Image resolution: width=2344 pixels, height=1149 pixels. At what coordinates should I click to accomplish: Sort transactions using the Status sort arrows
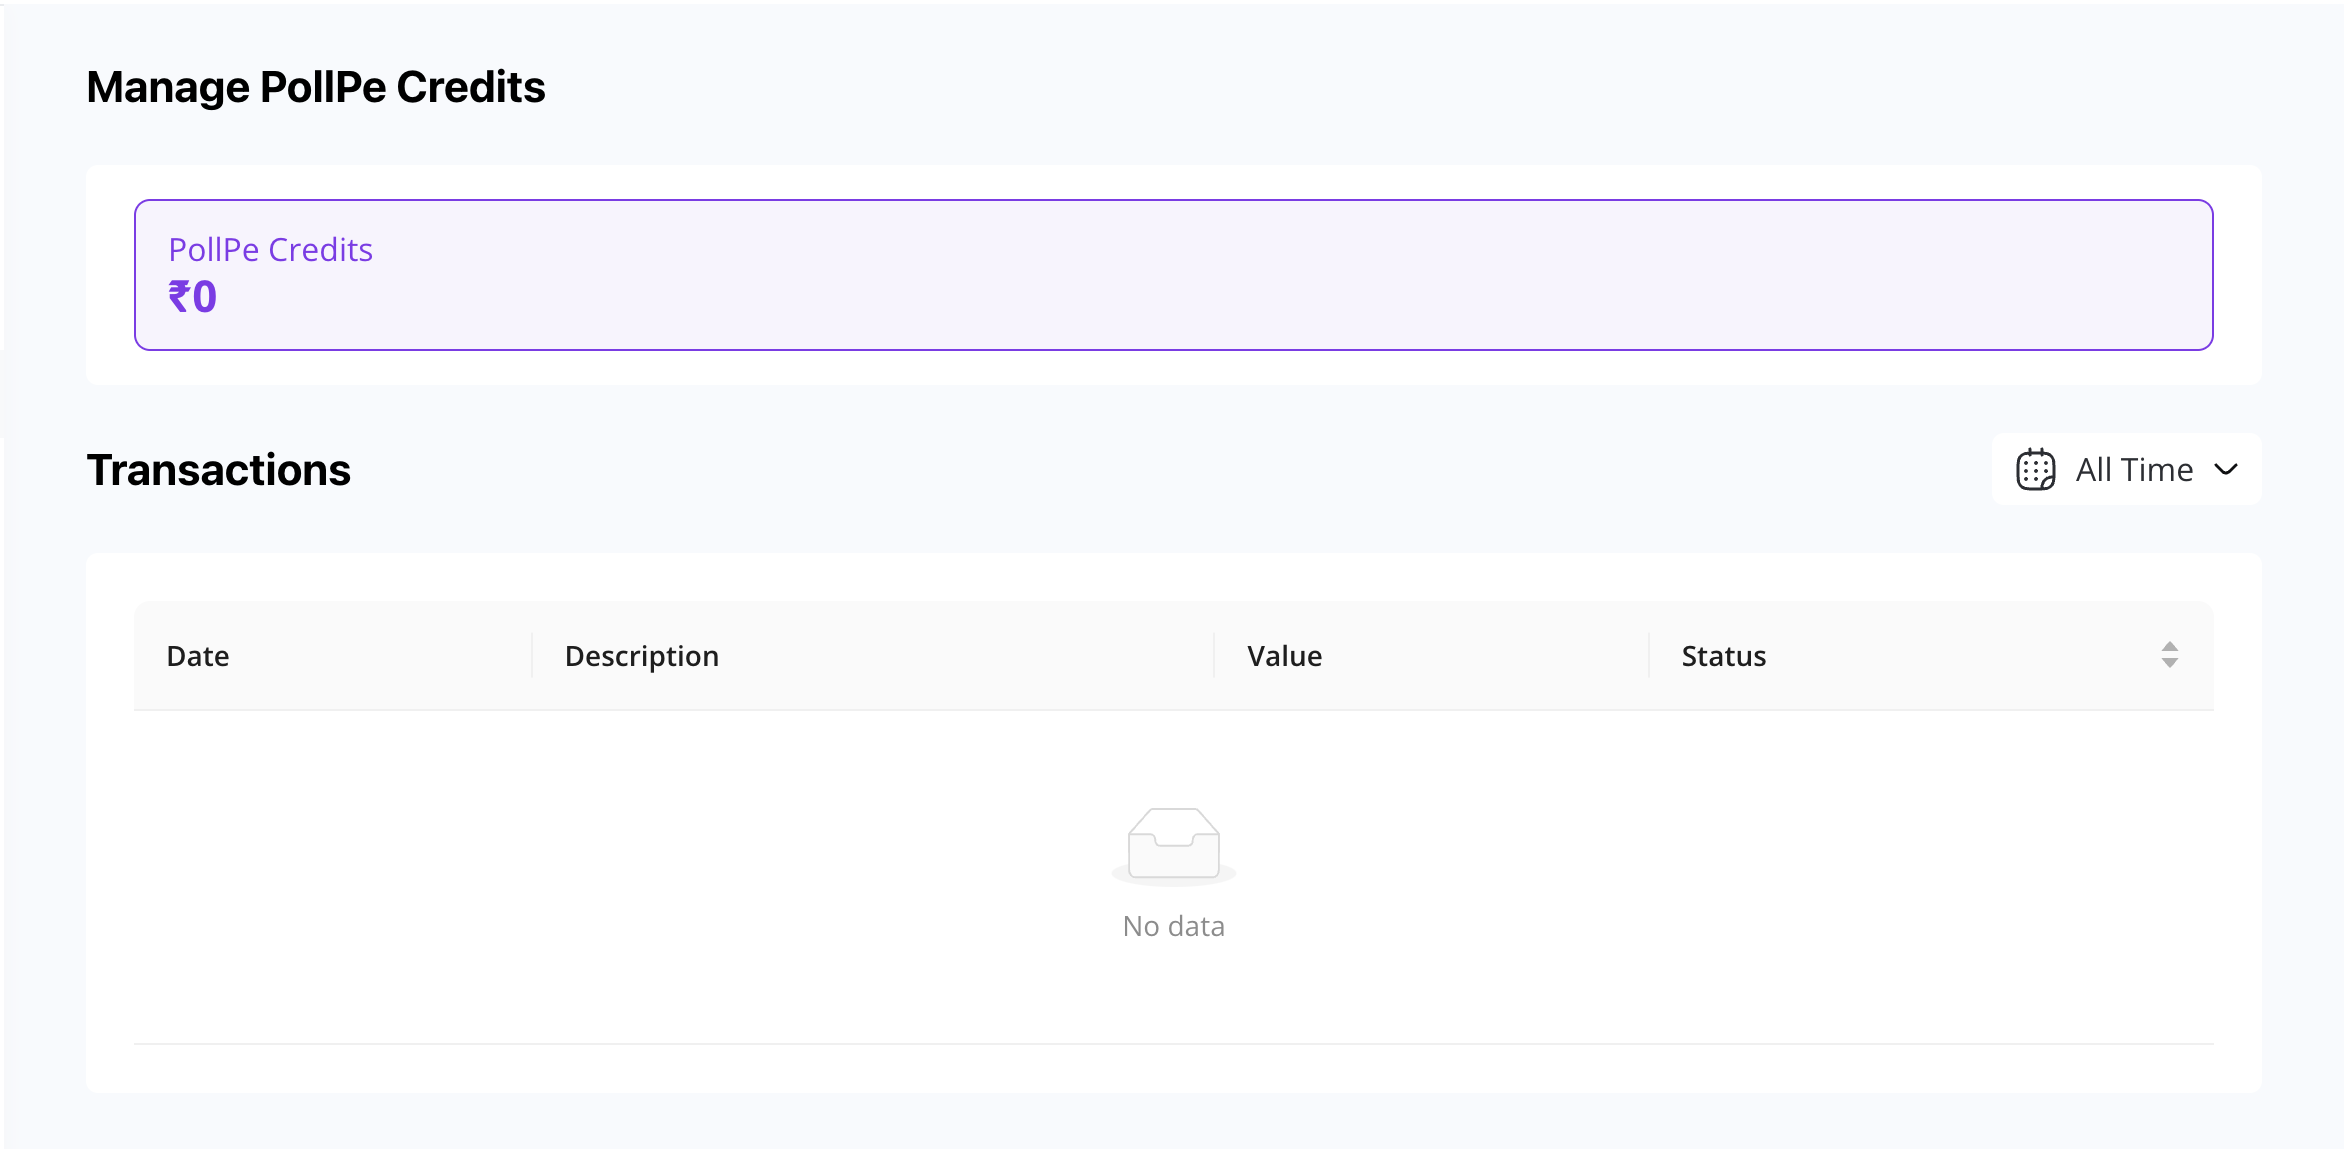pyautogui.click(x=2169, y=655)
